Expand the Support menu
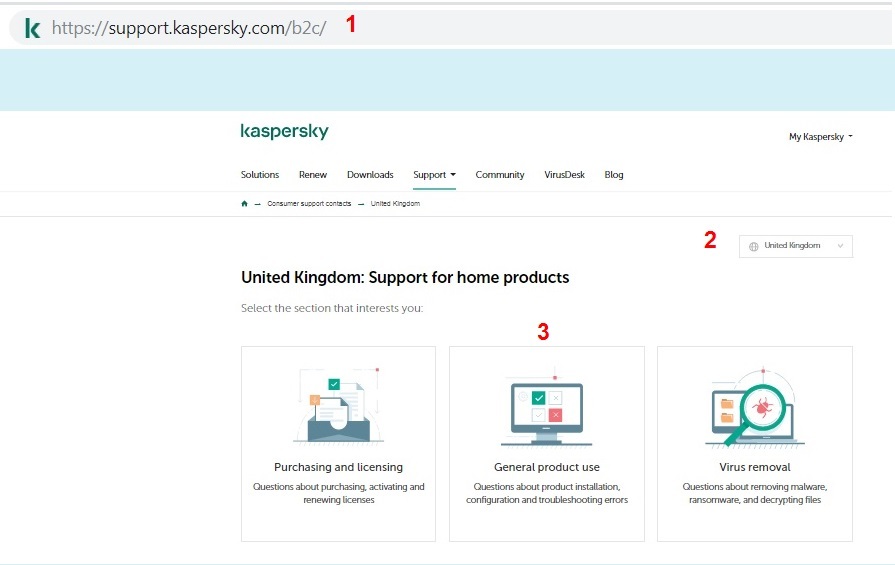 (x=434, y=175)
